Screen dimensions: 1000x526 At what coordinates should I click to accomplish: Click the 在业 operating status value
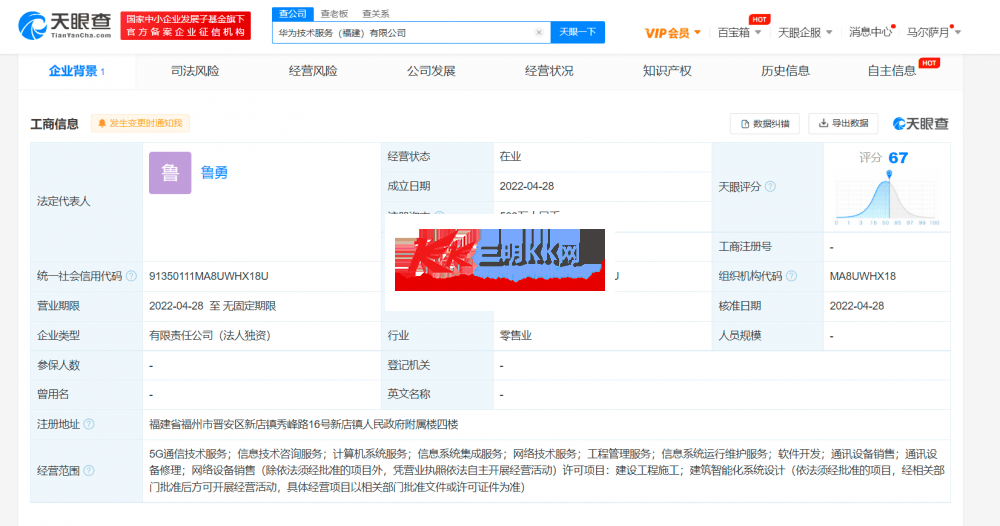pos(510,157)
